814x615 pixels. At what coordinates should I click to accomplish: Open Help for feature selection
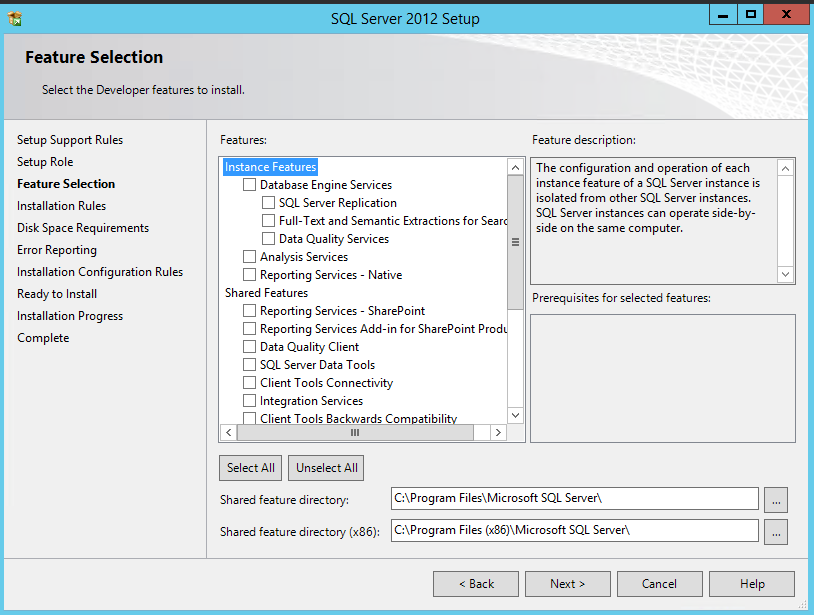pos(752,584)
